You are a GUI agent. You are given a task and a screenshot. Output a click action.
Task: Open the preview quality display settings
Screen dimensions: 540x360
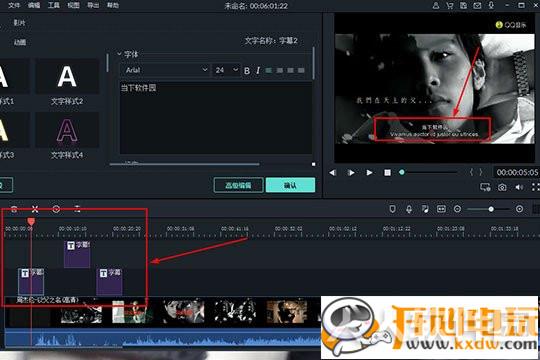coord(486,187)
